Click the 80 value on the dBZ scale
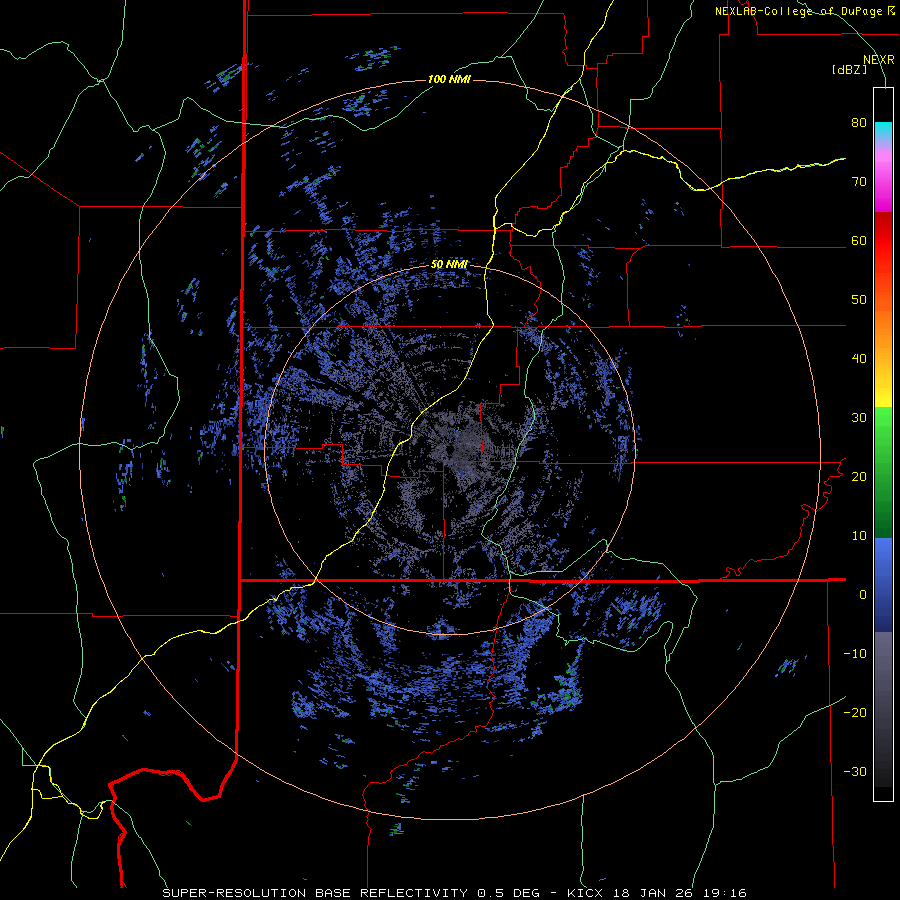 tap(859, 123)
